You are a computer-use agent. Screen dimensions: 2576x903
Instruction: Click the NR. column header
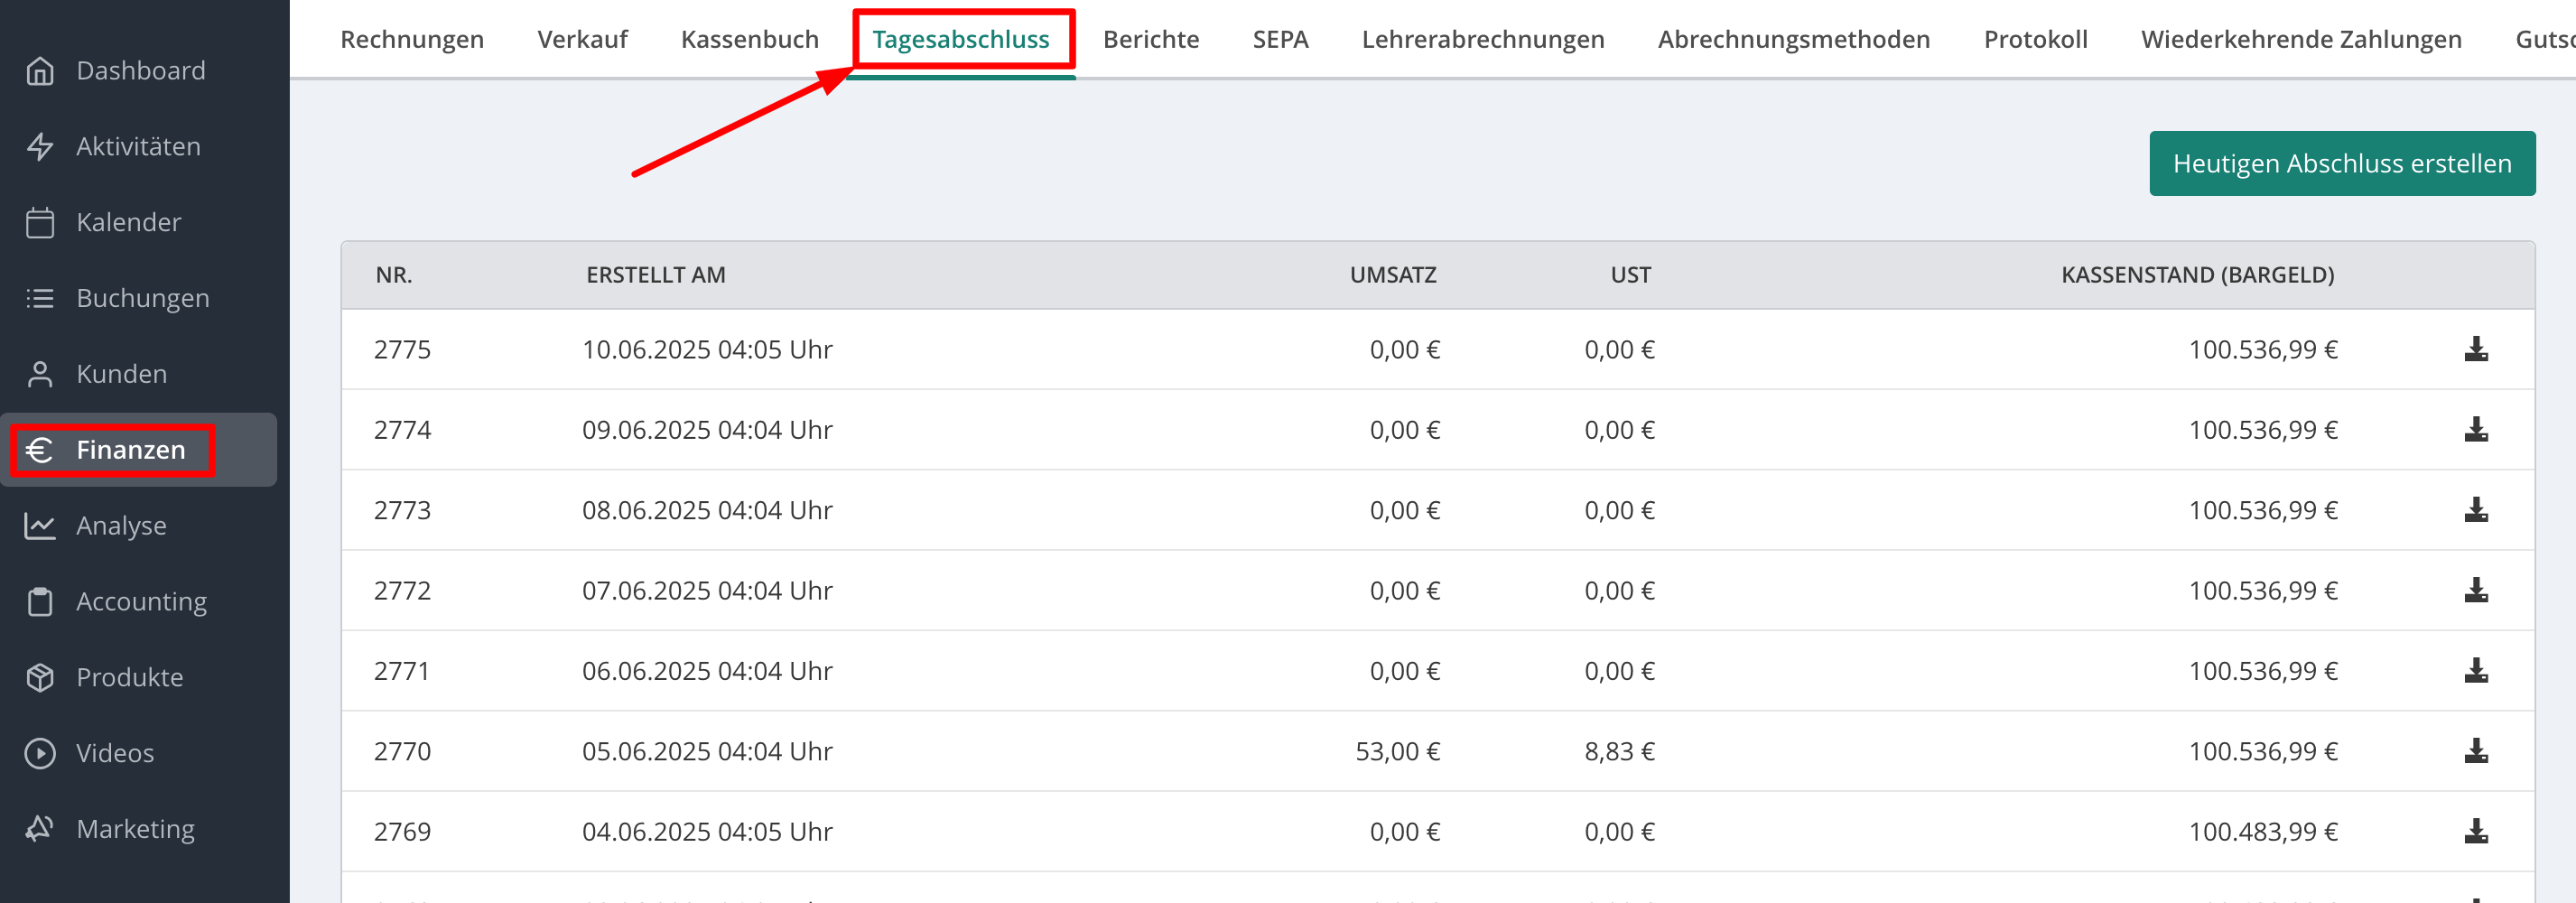tap(394, 275)
